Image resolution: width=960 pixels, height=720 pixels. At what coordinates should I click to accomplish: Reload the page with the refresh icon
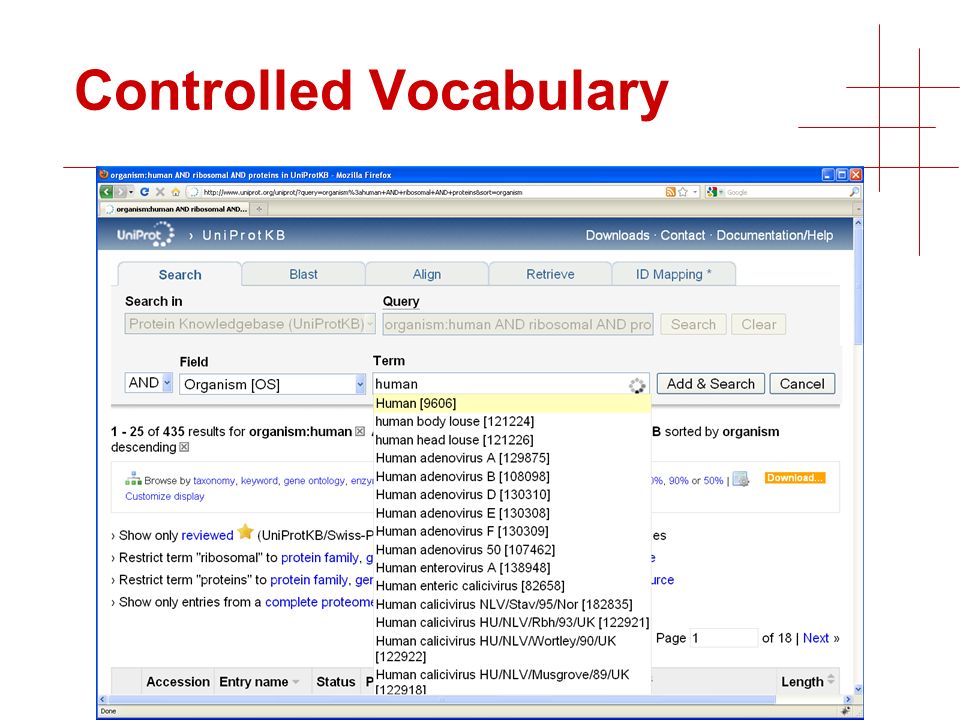(x=144, y=192)
